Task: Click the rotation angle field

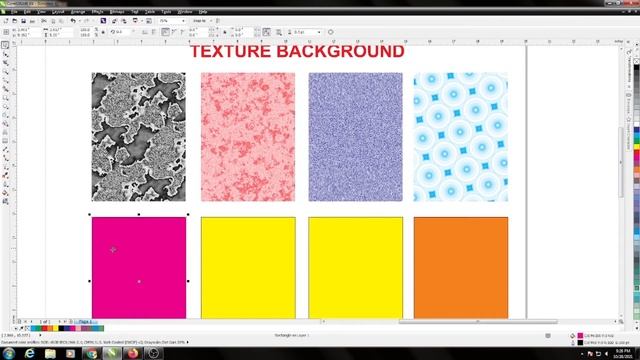Action: pyautogui.click(x=122, y=32)
